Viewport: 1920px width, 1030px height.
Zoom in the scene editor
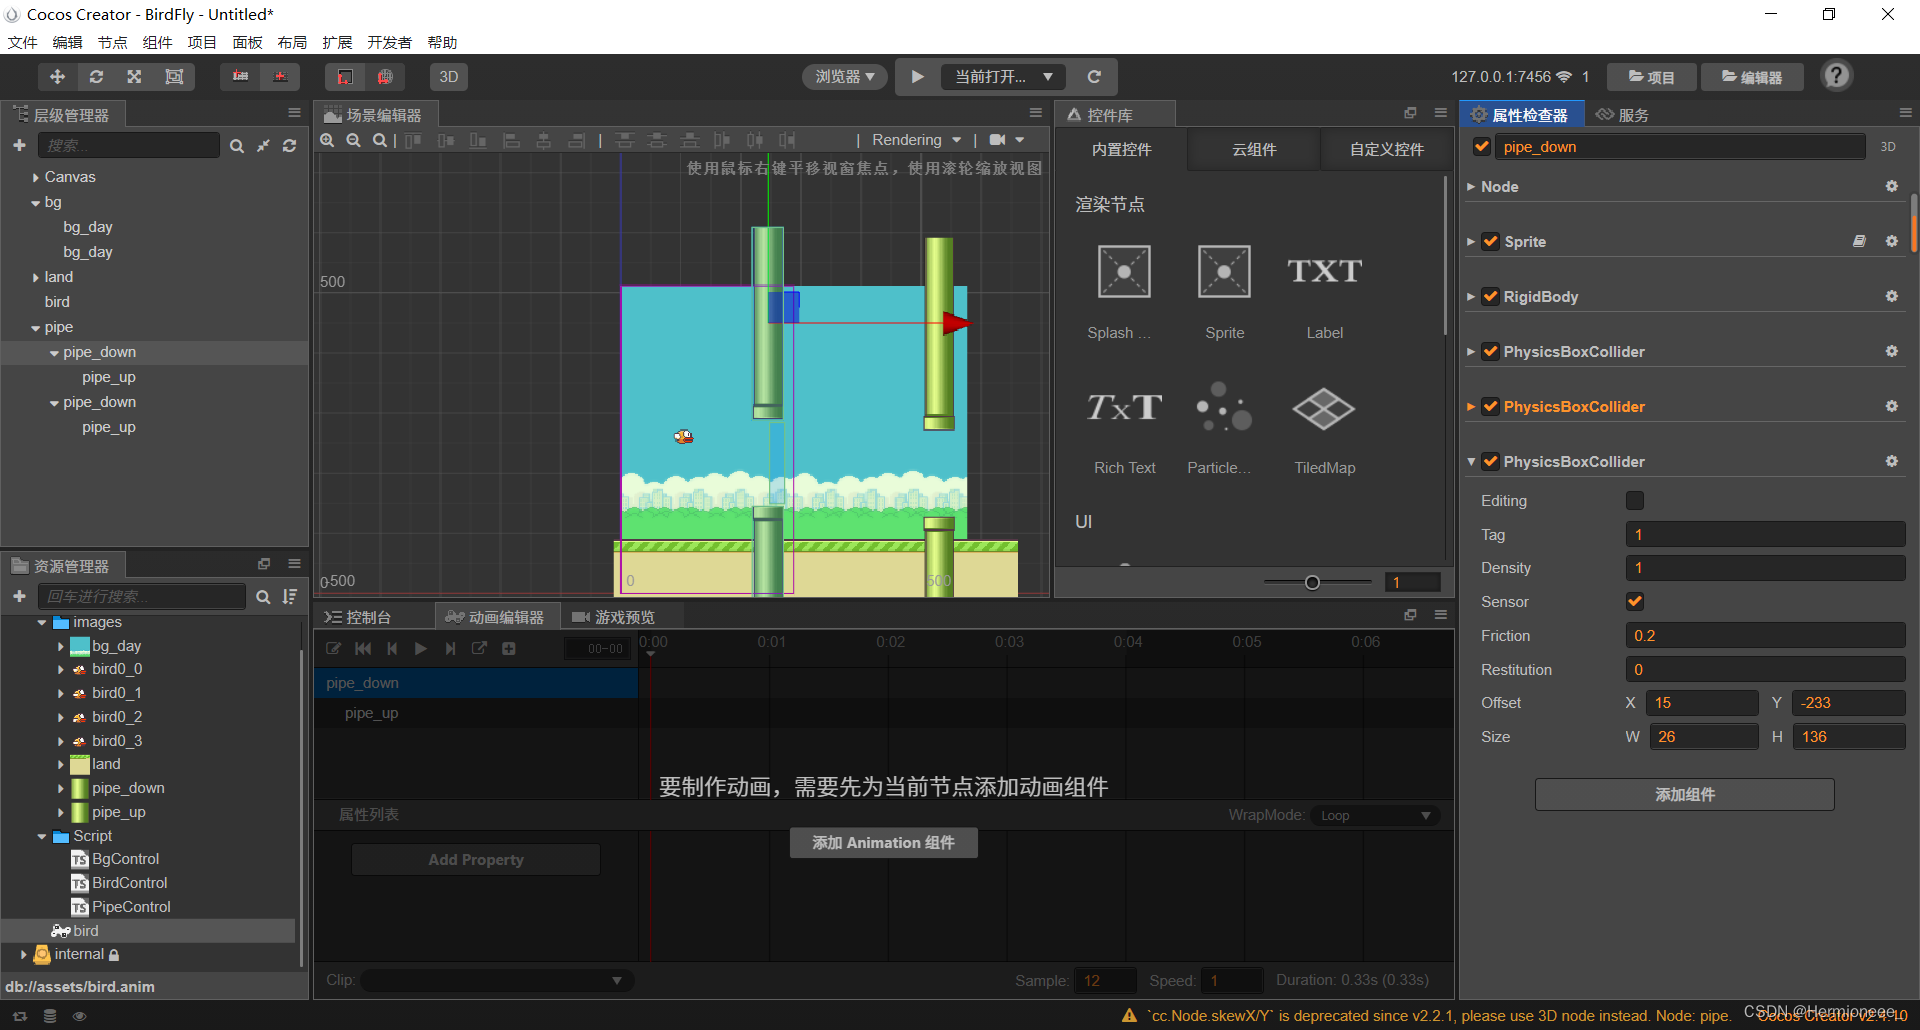(327, 141)
